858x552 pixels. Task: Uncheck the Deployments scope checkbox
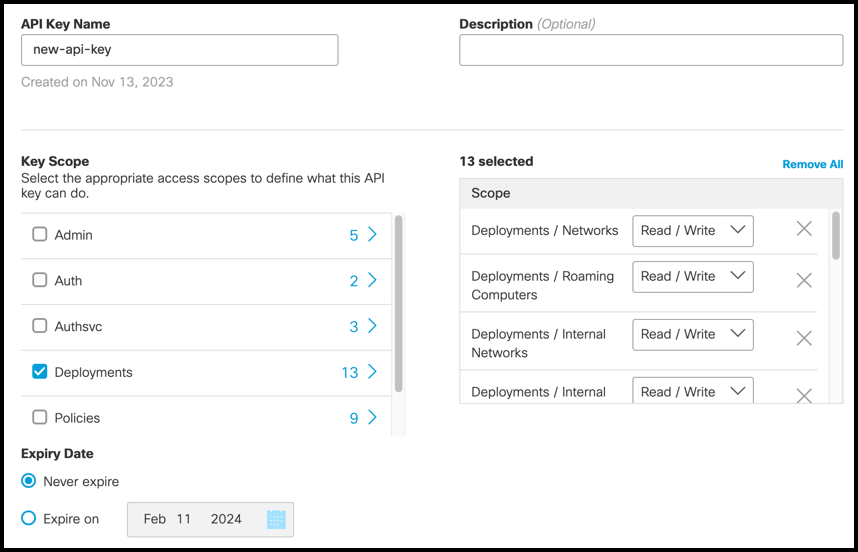point(40,372)
